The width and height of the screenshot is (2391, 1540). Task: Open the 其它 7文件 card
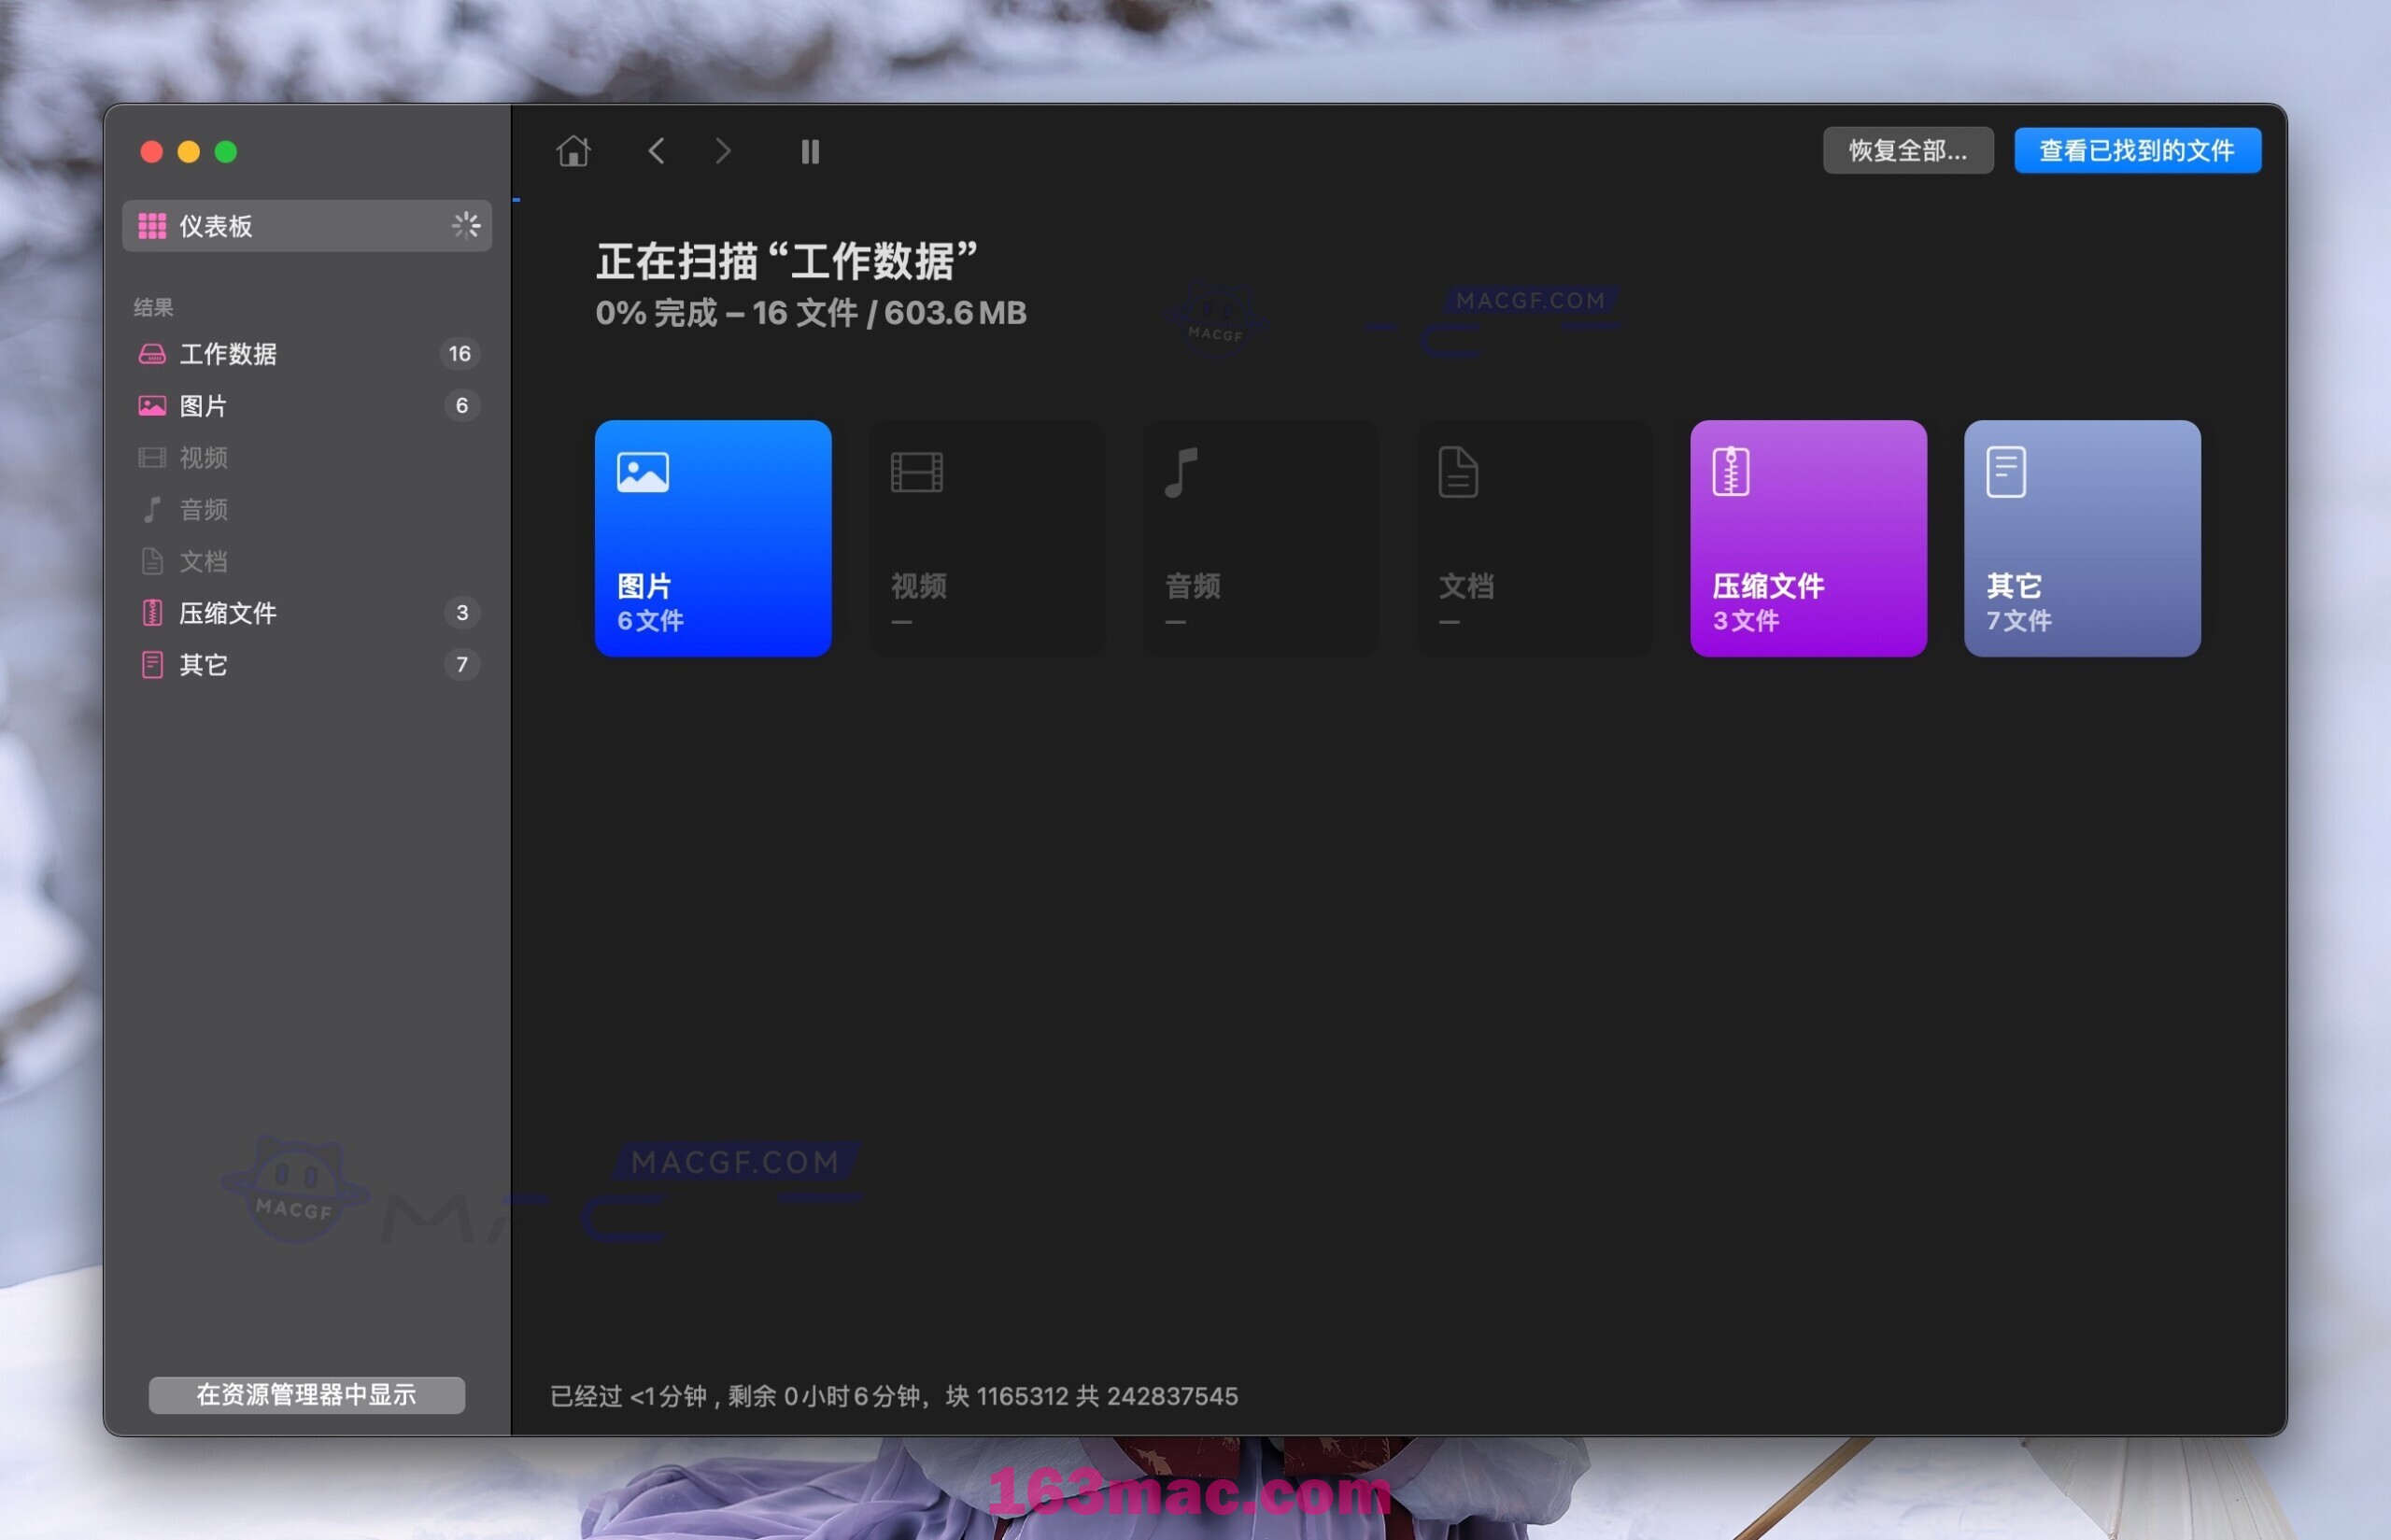2082,539
